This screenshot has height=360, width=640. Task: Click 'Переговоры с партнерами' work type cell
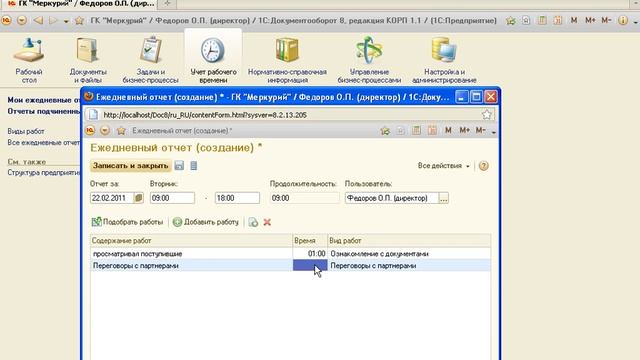point(409,265)
